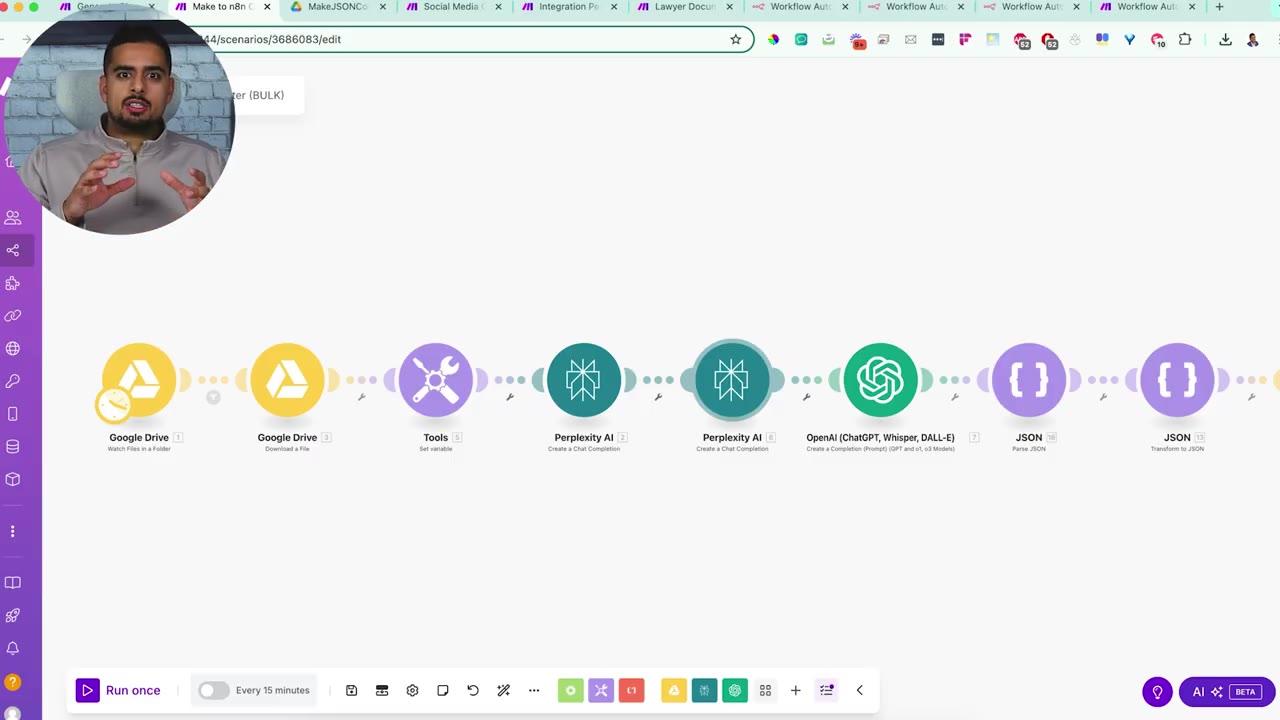Open Connections link icon in sidebar
The height and width of the screenshot is (720, 1280).
tap(13, 316)
